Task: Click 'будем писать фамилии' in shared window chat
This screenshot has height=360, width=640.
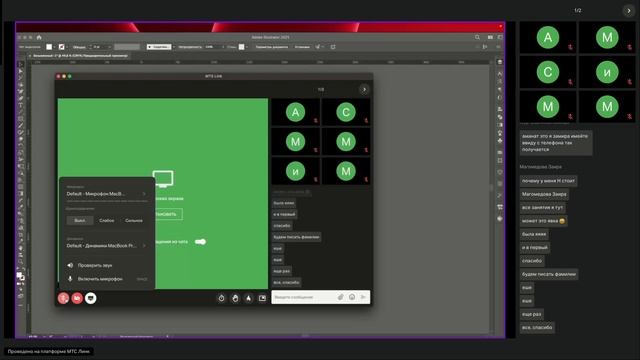Action: tap(296, 237)
